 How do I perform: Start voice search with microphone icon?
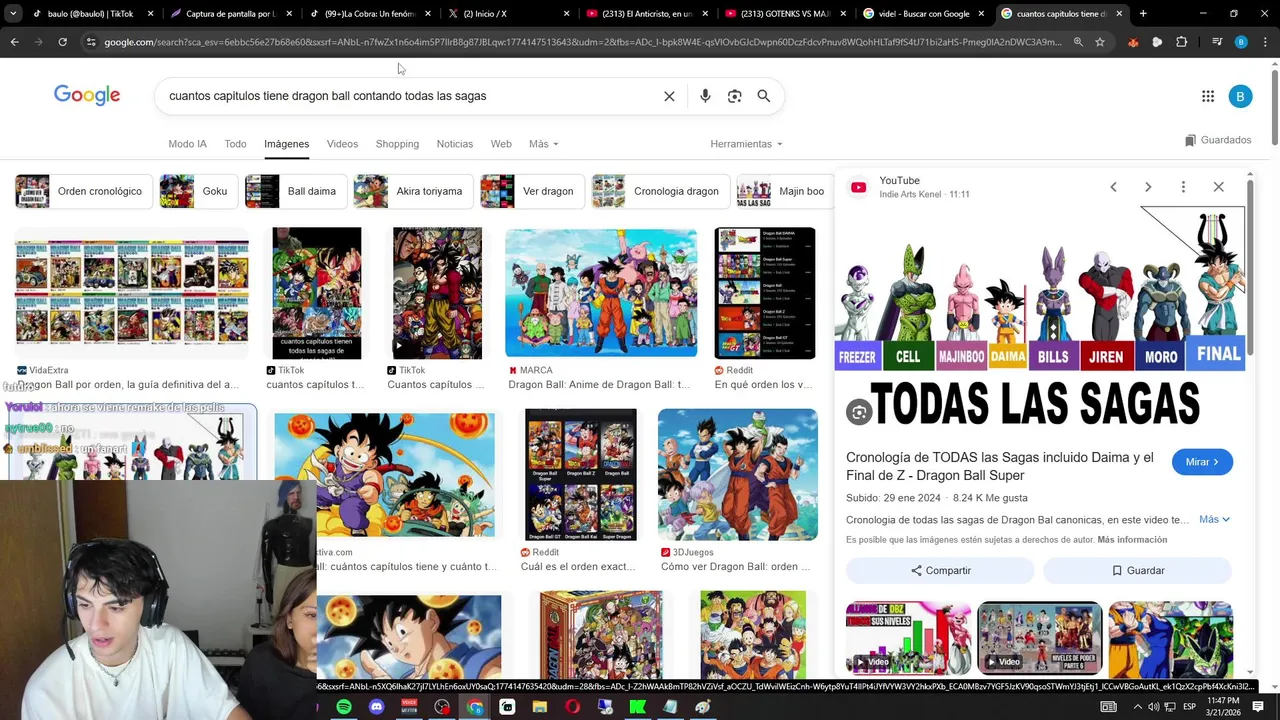click(705, 96)
